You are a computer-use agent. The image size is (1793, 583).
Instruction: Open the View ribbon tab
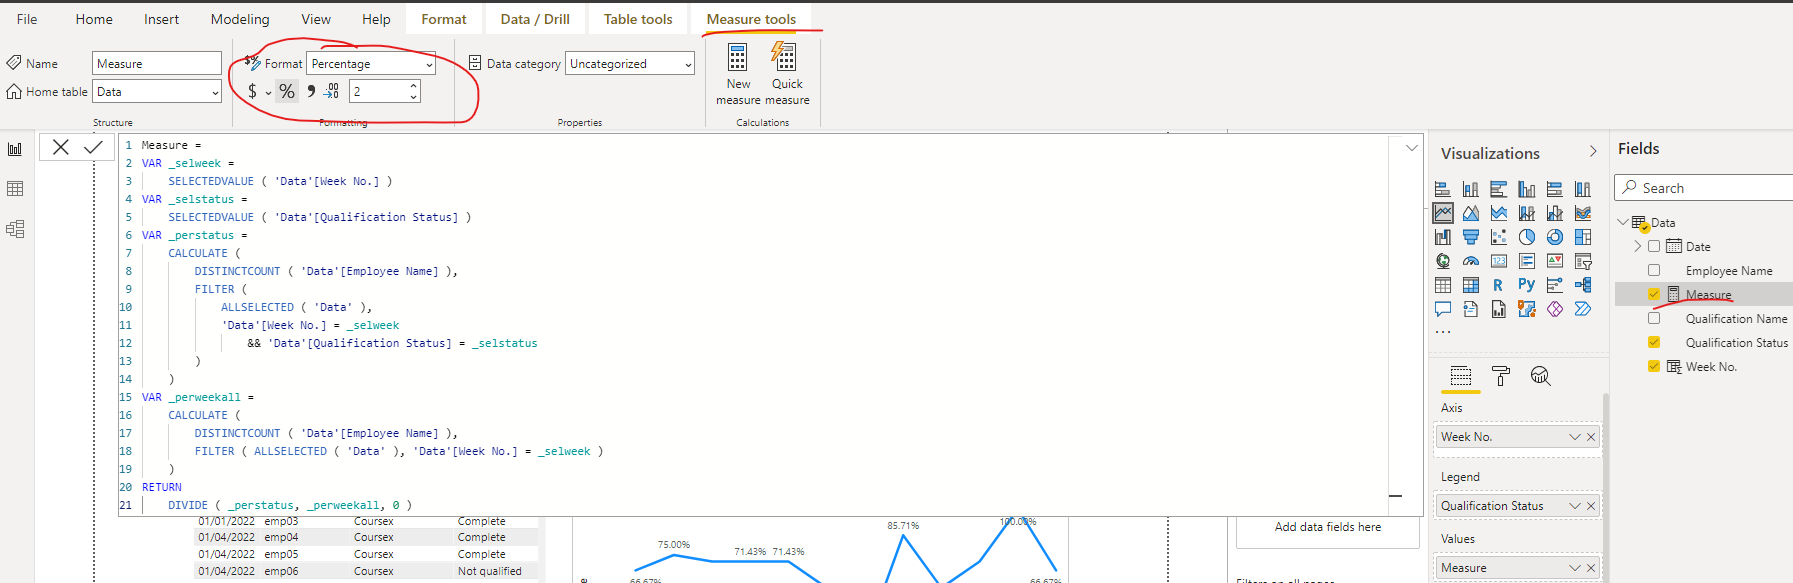(x=316, y=19)
